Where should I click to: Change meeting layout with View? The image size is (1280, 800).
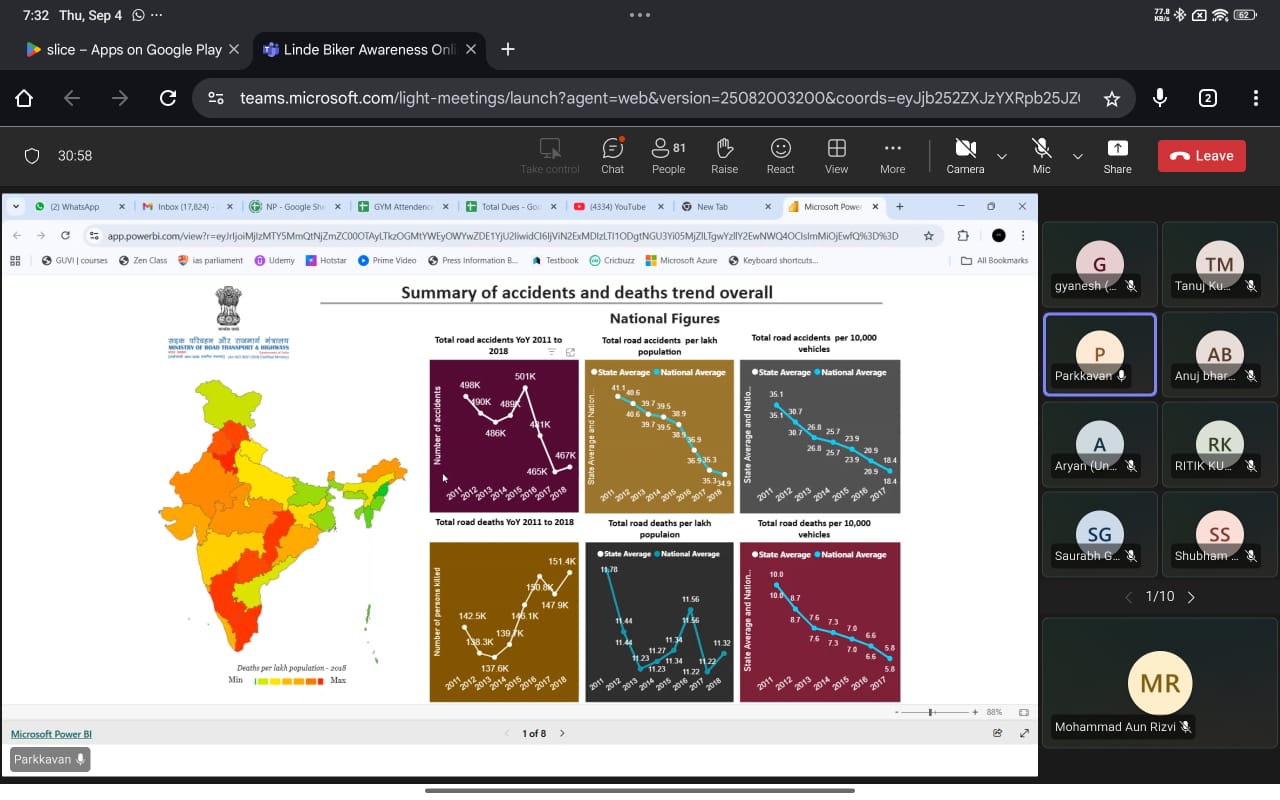pyautogui.click(x=836, y=155)
